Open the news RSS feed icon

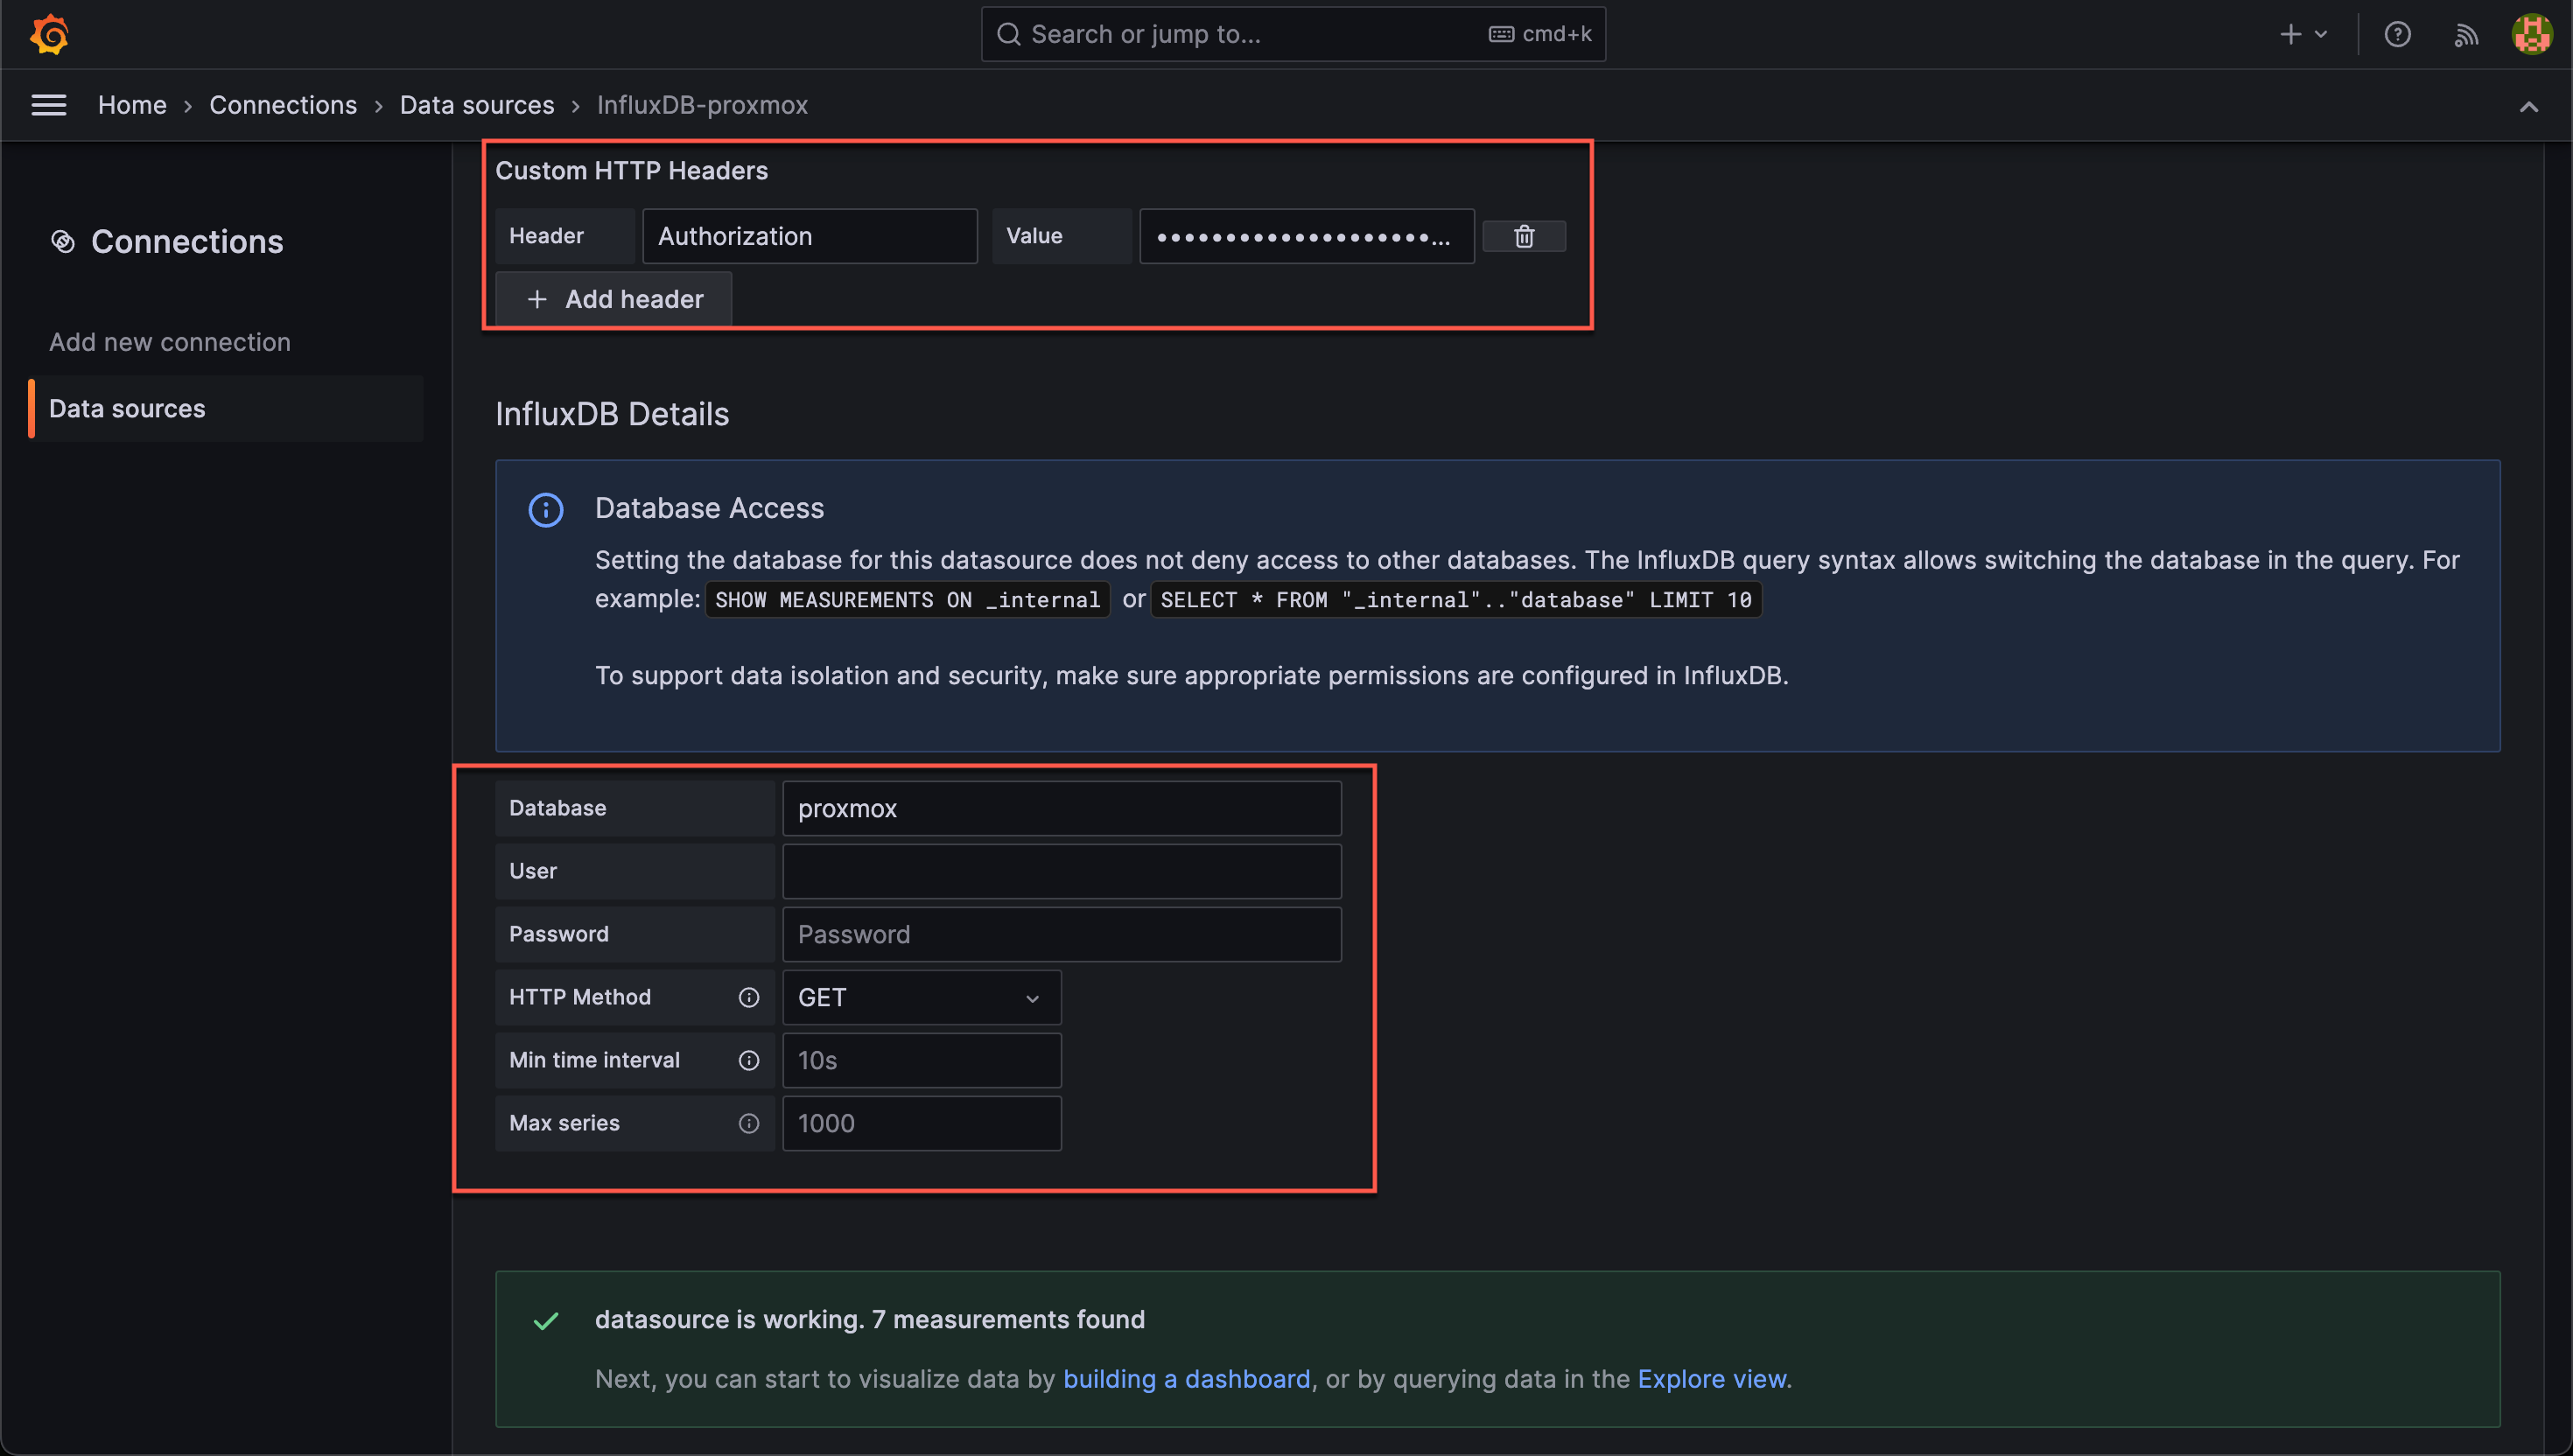2466,35
